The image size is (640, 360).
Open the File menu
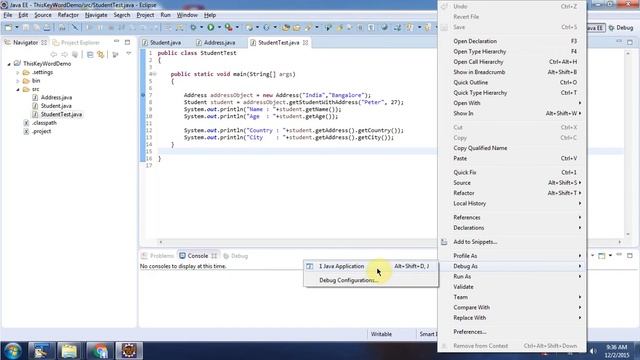point(8,15)
